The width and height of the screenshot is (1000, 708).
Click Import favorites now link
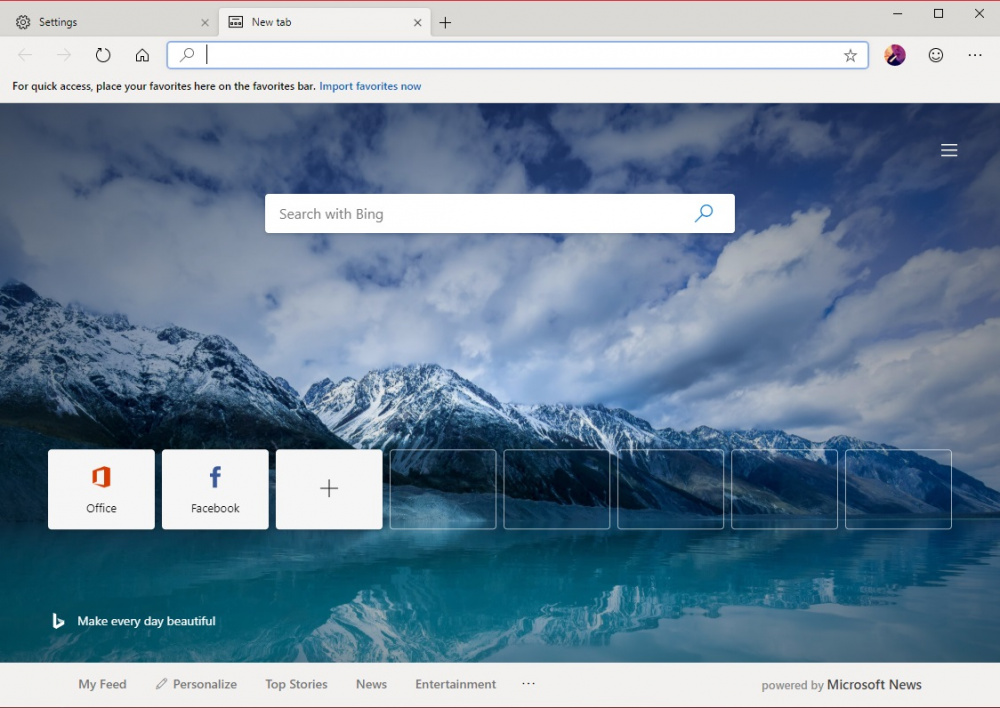click(x=370, y=86)
